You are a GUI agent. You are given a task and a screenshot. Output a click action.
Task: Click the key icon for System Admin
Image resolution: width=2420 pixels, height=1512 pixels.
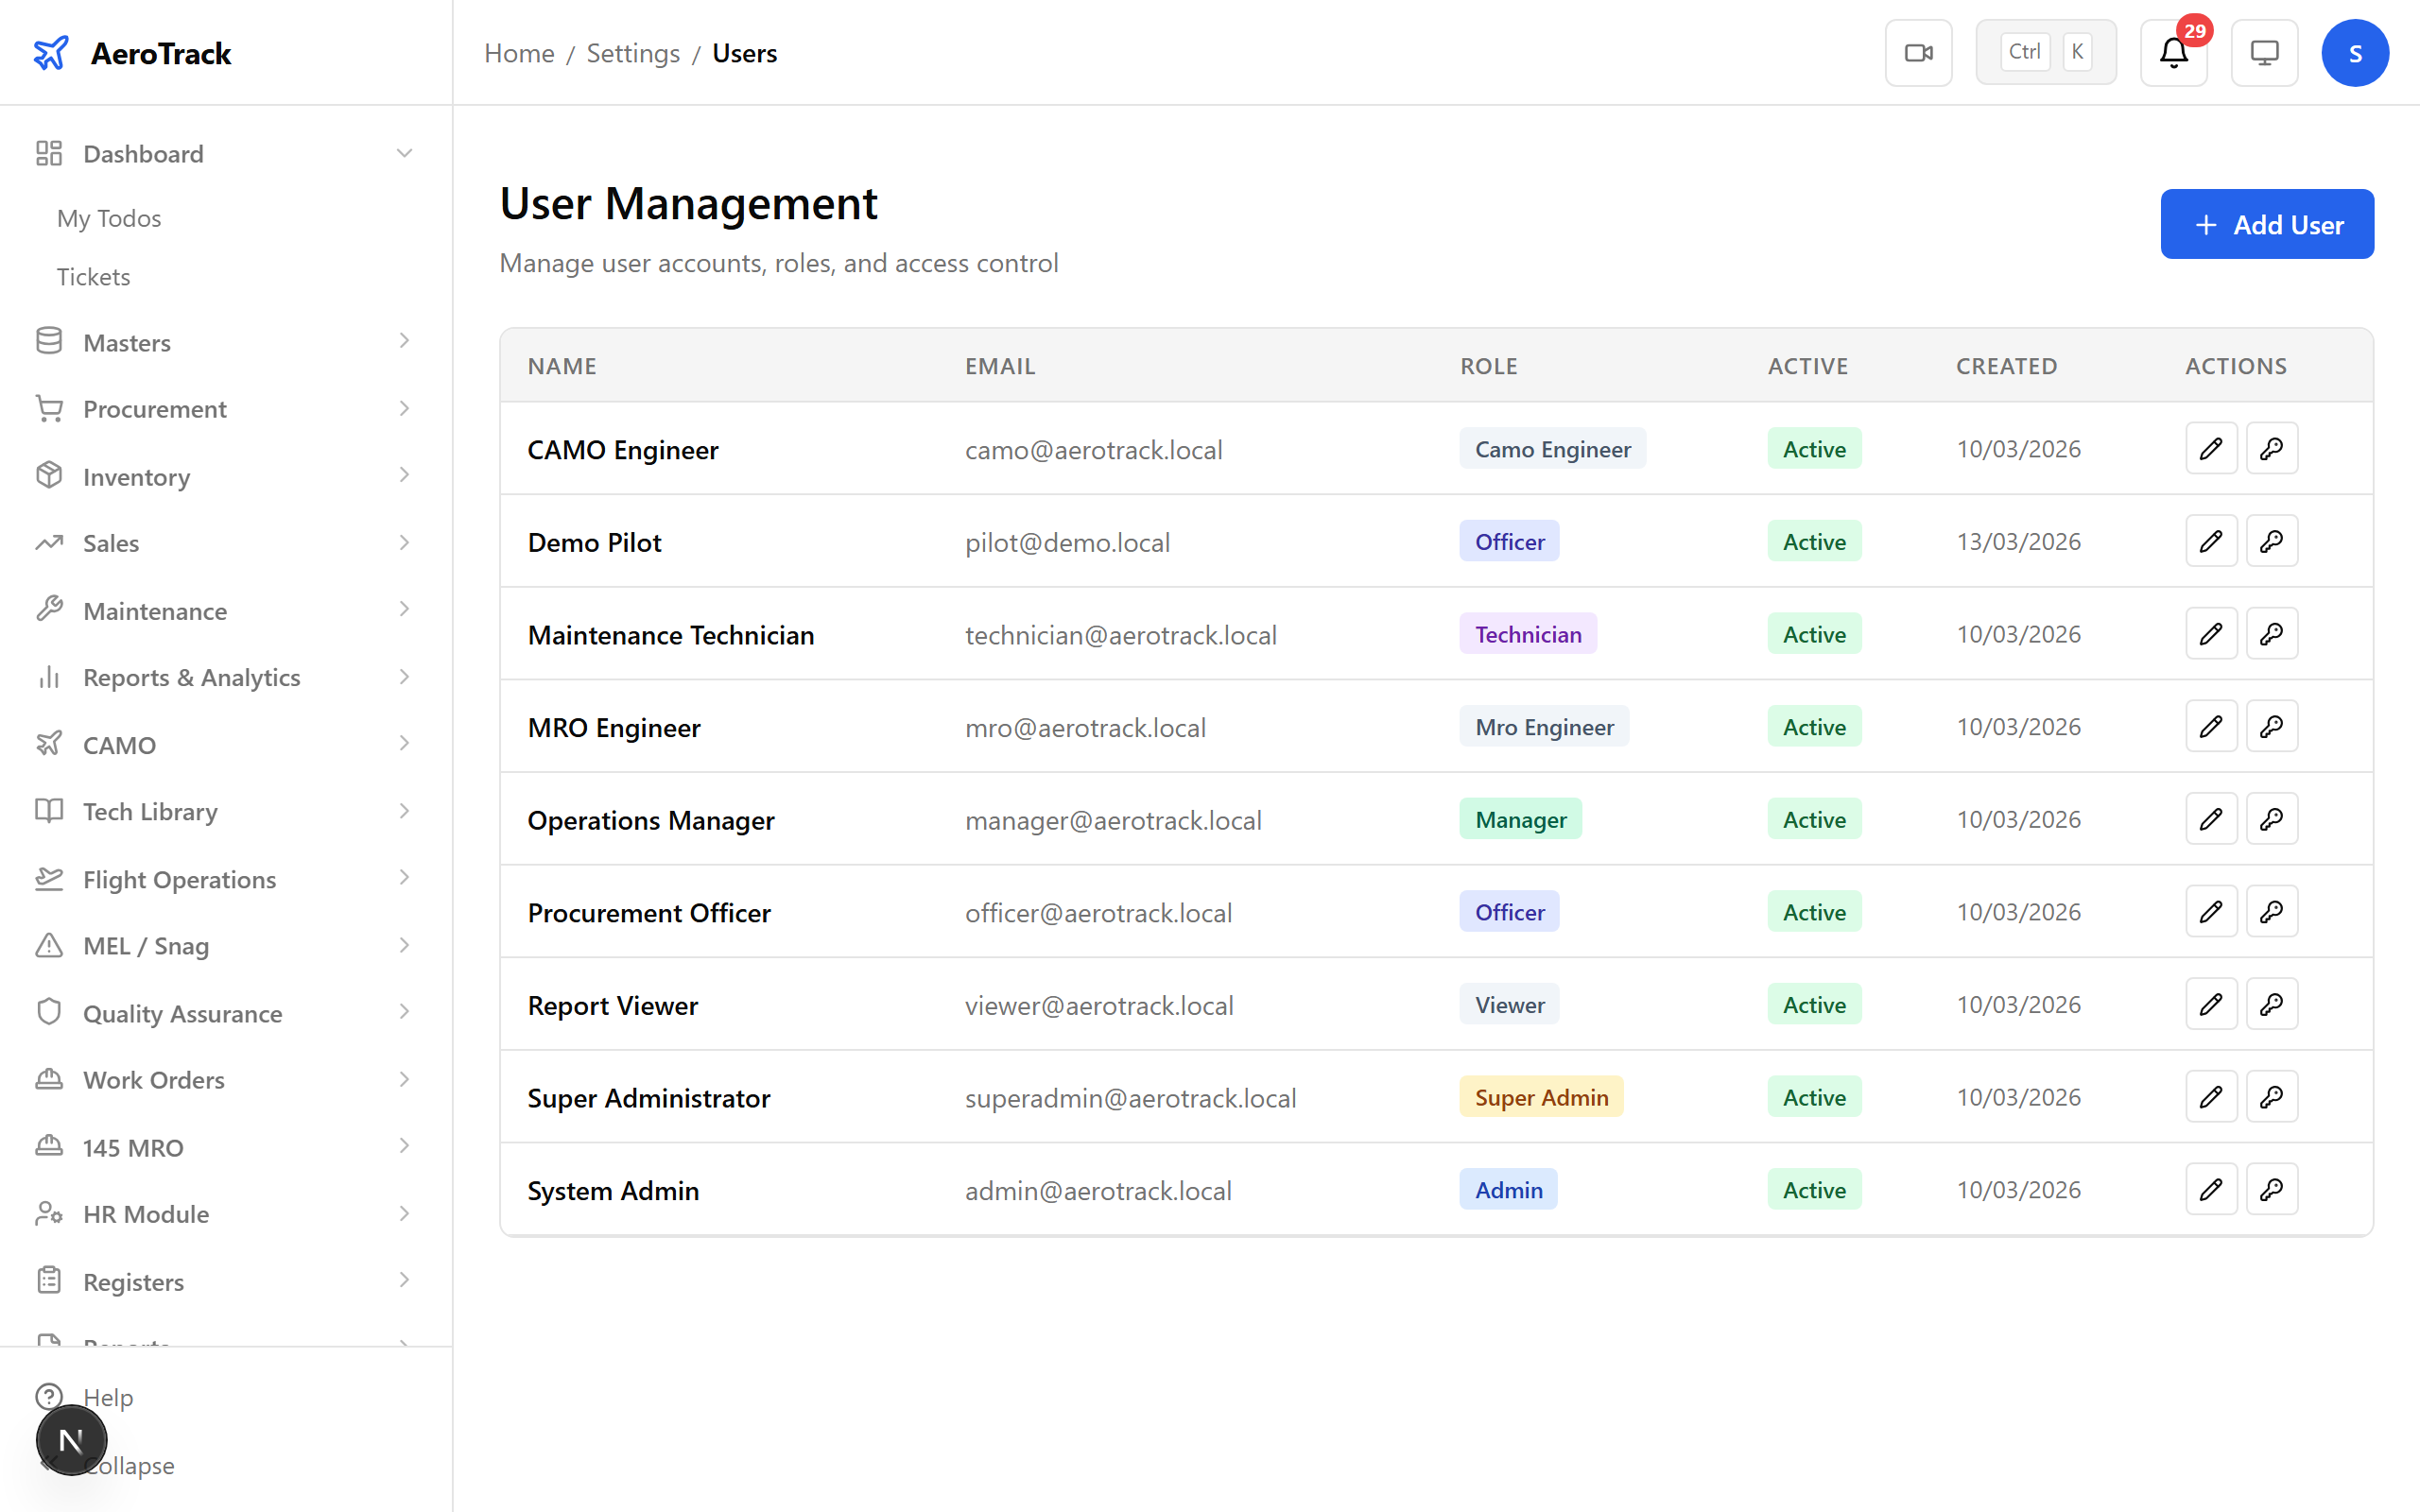coord(2272,1189)
